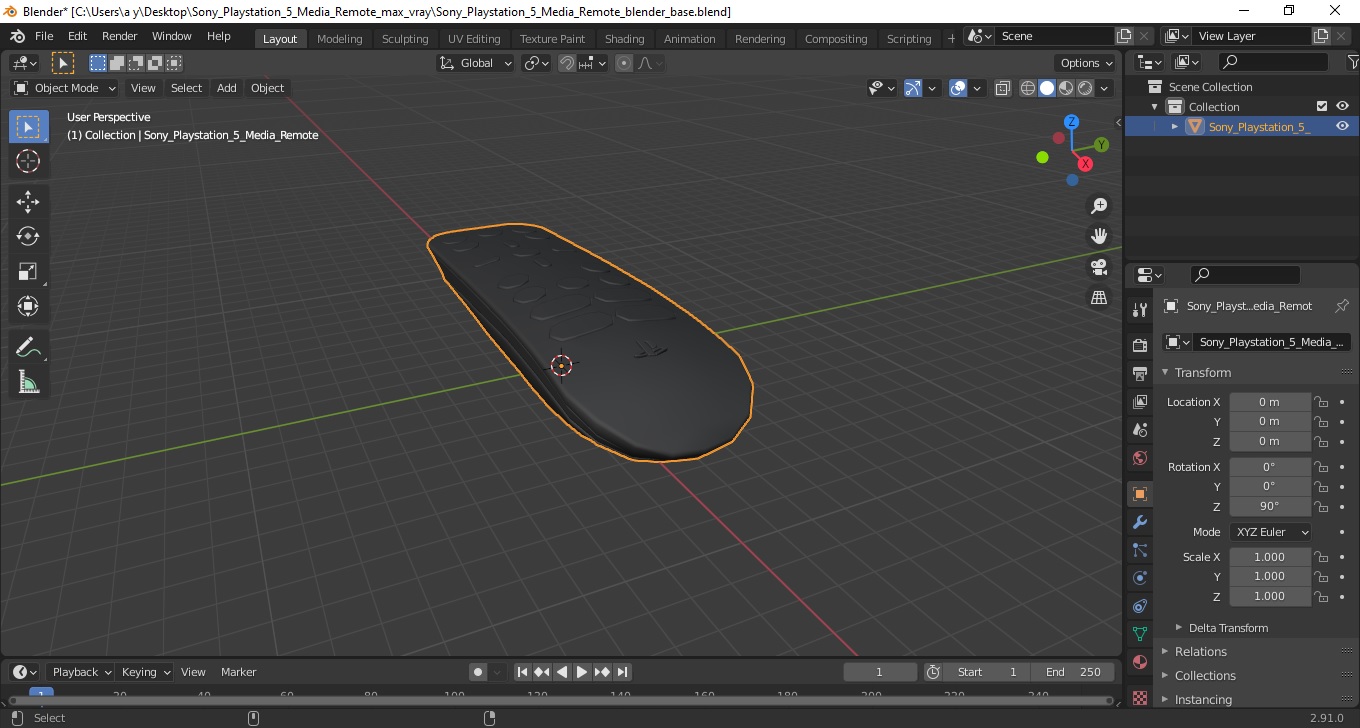Open Render properties tab icon
1360x728 pixels.
click(x=1140, y=346)
